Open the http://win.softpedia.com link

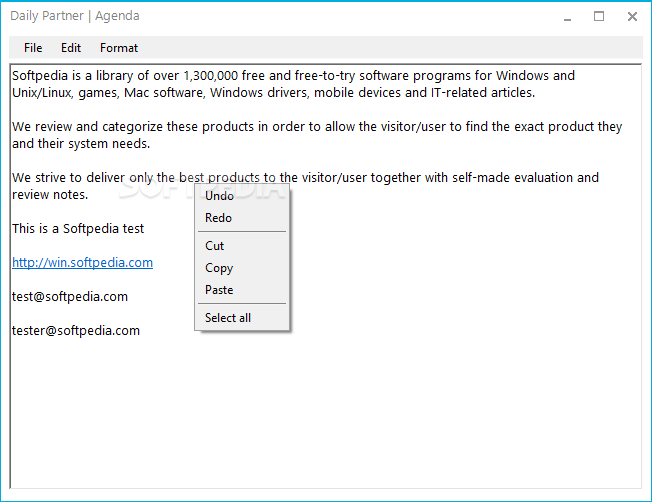point(82,263)
